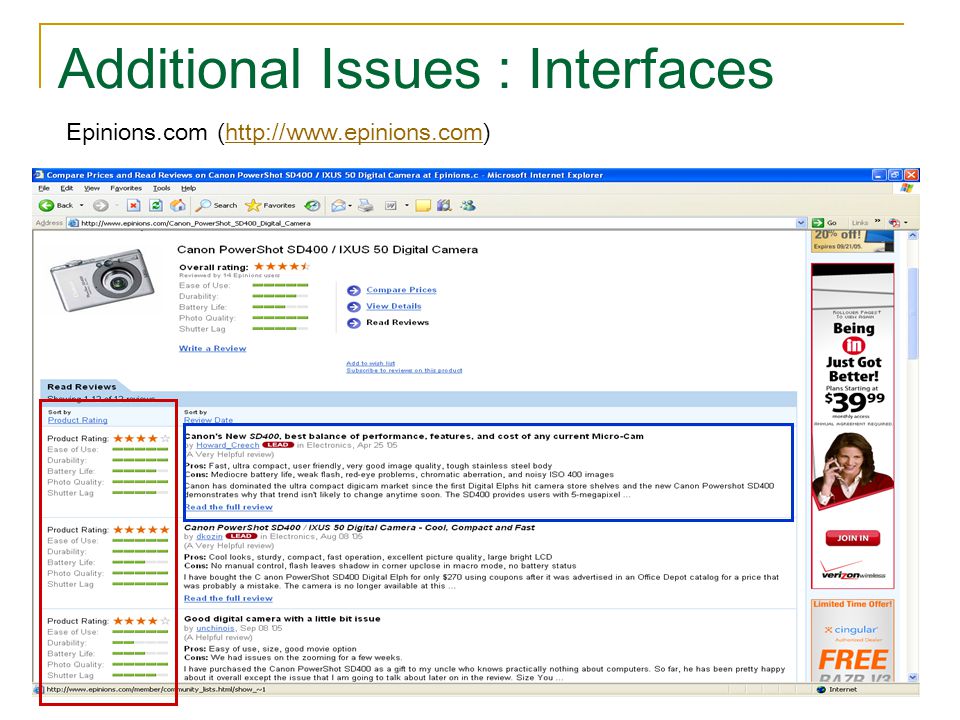Viewport: 960px width, 720px height.
Task: Click the epinions.com hyperlink in slide
Action: [354, 132]
